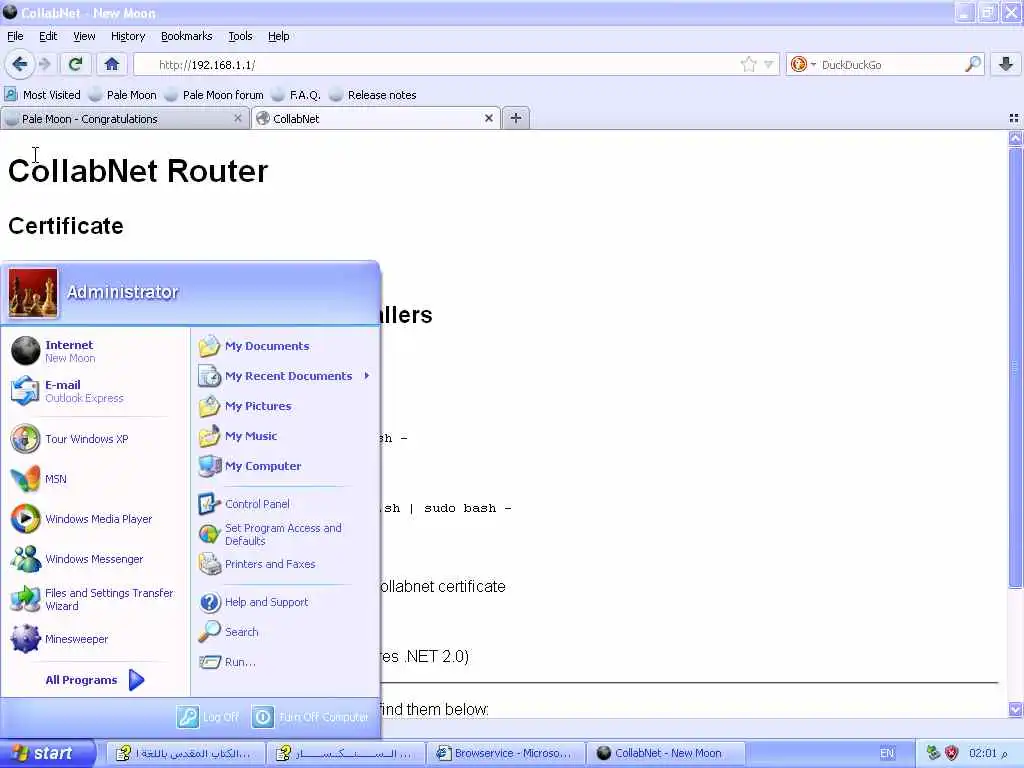
Task: Open the tab groups icon at right
Action: tap(1014, 118)
